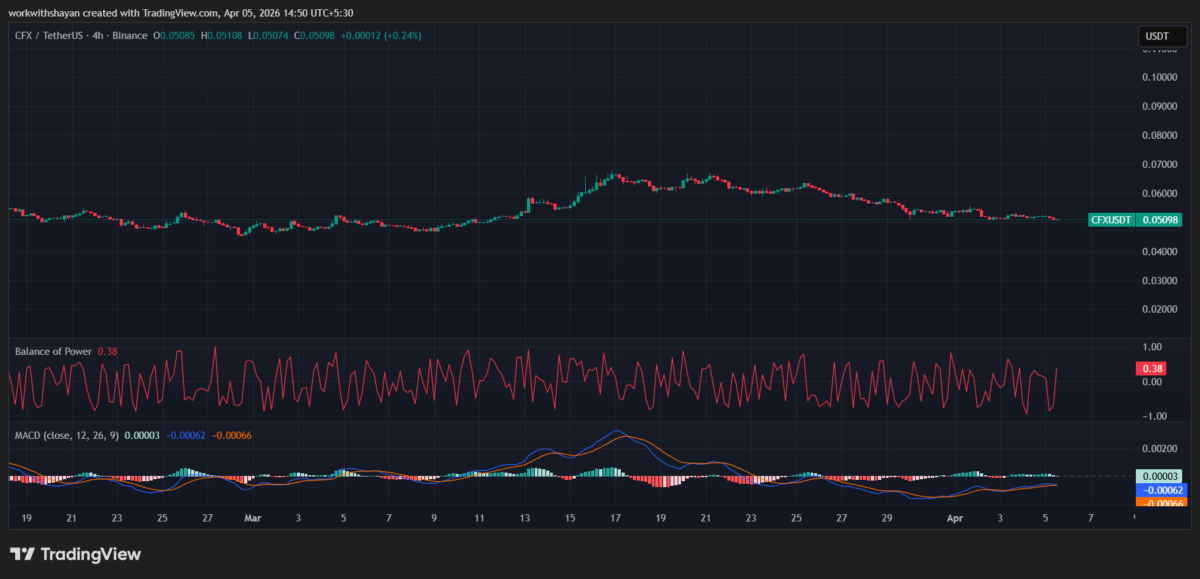Image resolution: width=1200 pixels, height=579 pixels.
Task: Select the MACD (close, 12, 26, 9) indicator title
Action: point(65,437)
